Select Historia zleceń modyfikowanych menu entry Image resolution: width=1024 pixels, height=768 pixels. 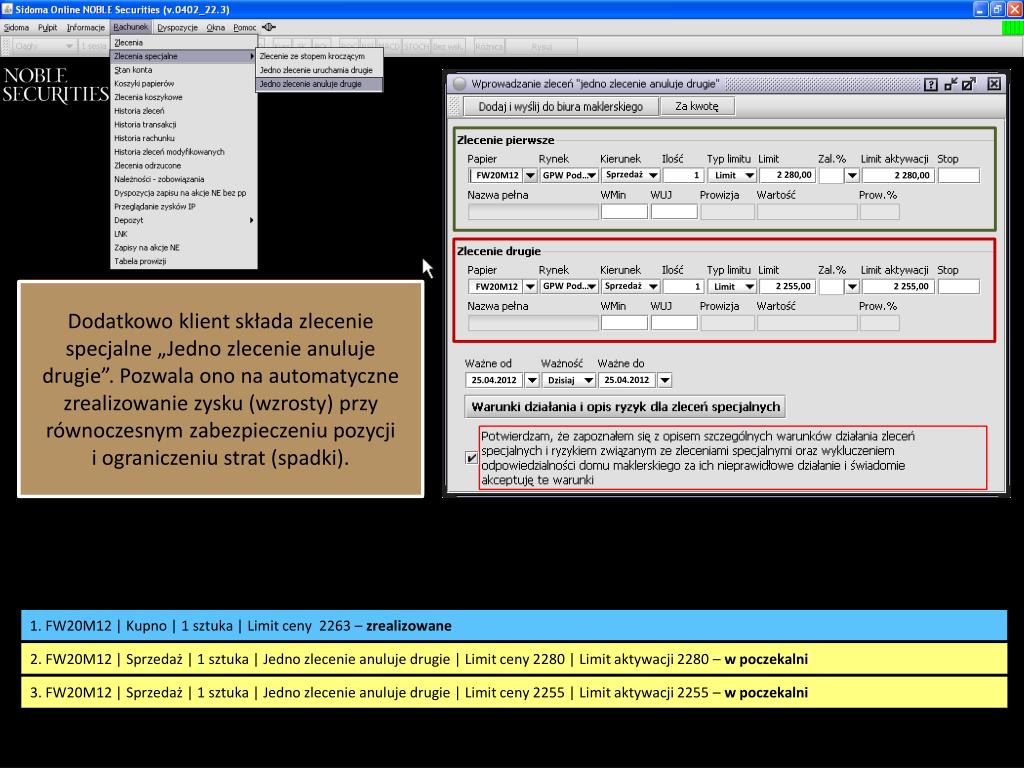coord(184,152)
